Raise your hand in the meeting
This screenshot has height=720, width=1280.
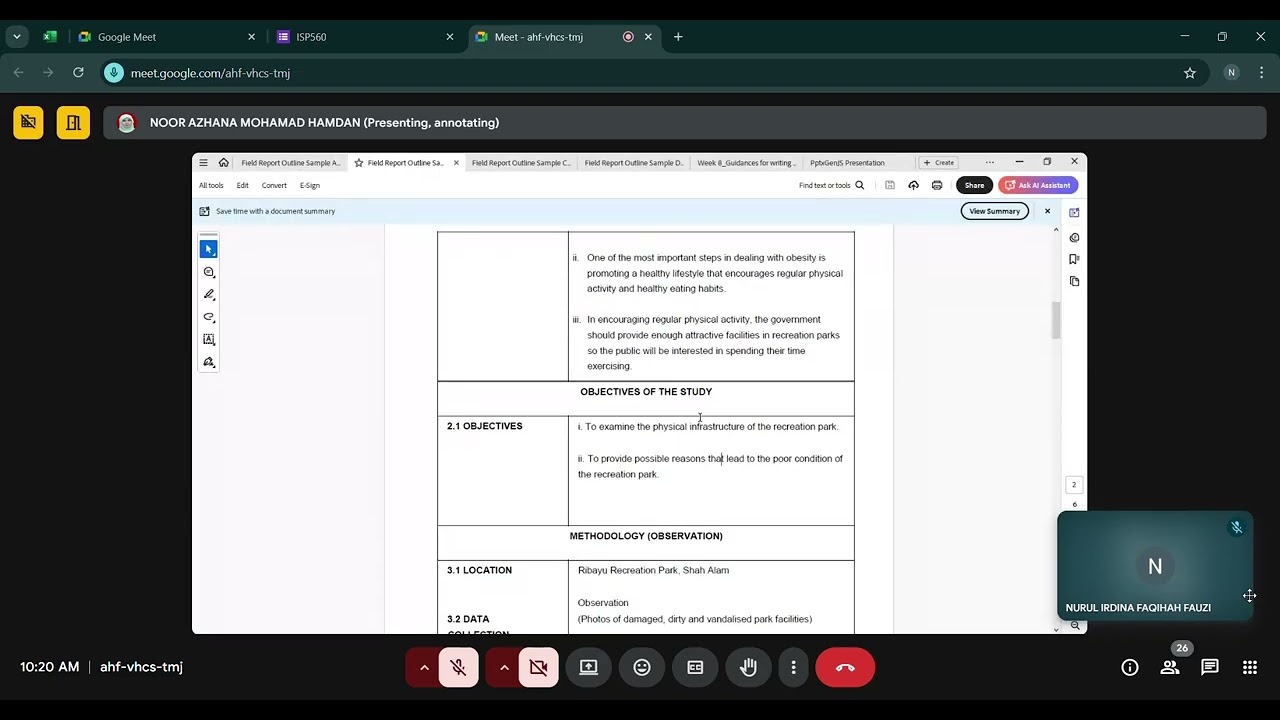(748, 667)
